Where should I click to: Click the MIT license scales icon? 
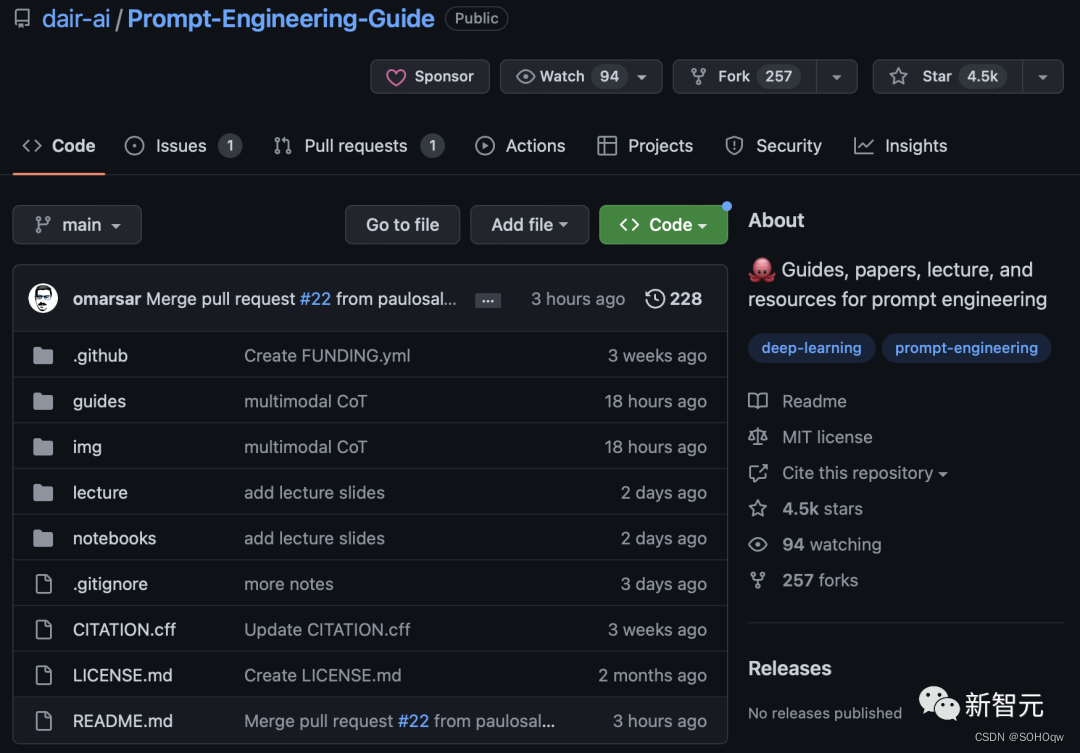tap(758, 437)
